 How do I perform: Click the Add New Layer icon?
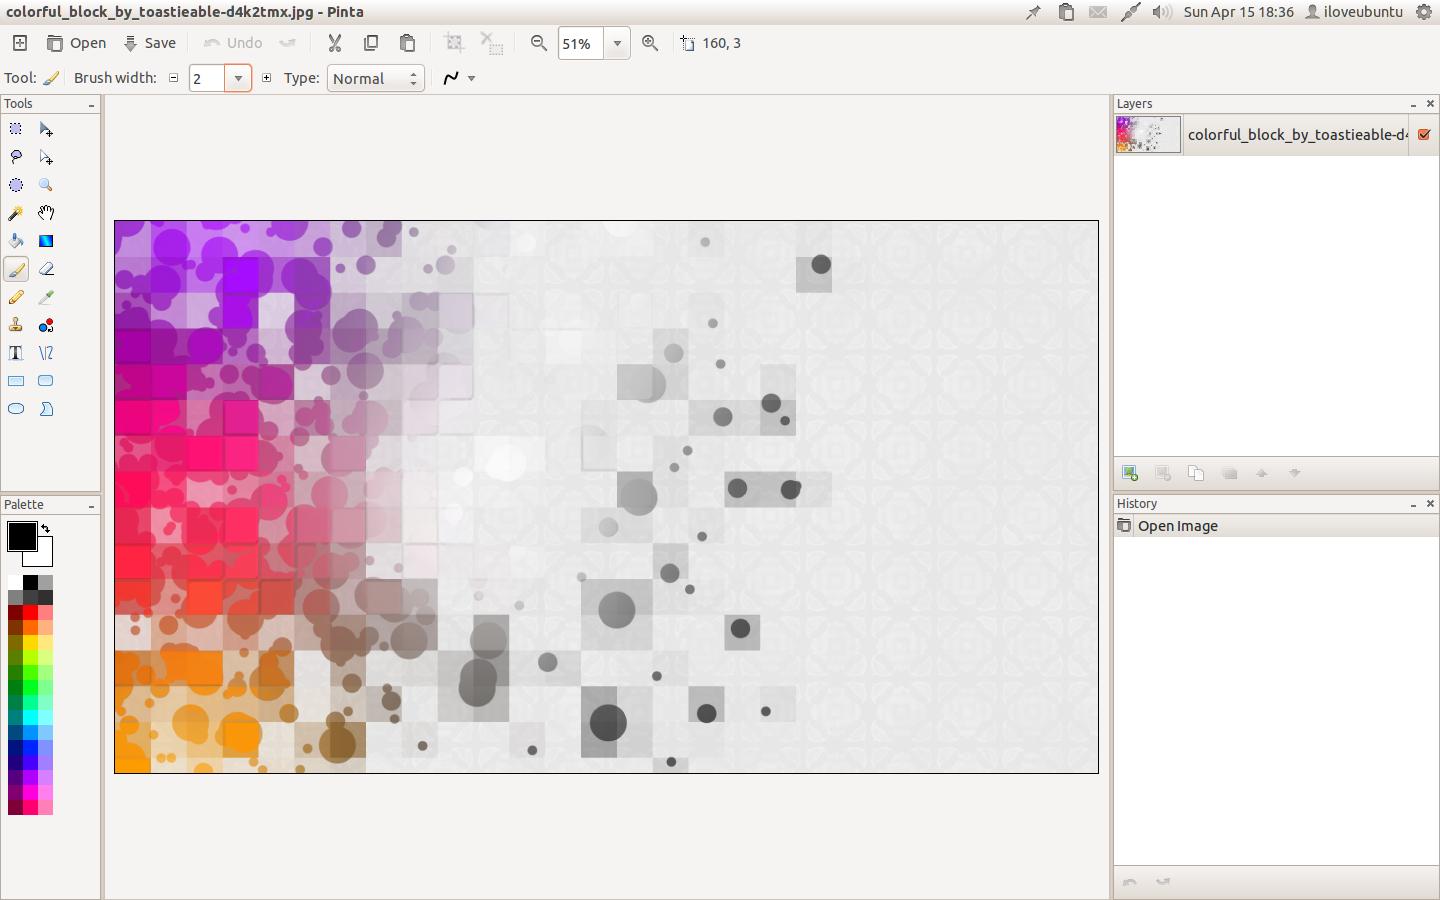coord(1130,473)
